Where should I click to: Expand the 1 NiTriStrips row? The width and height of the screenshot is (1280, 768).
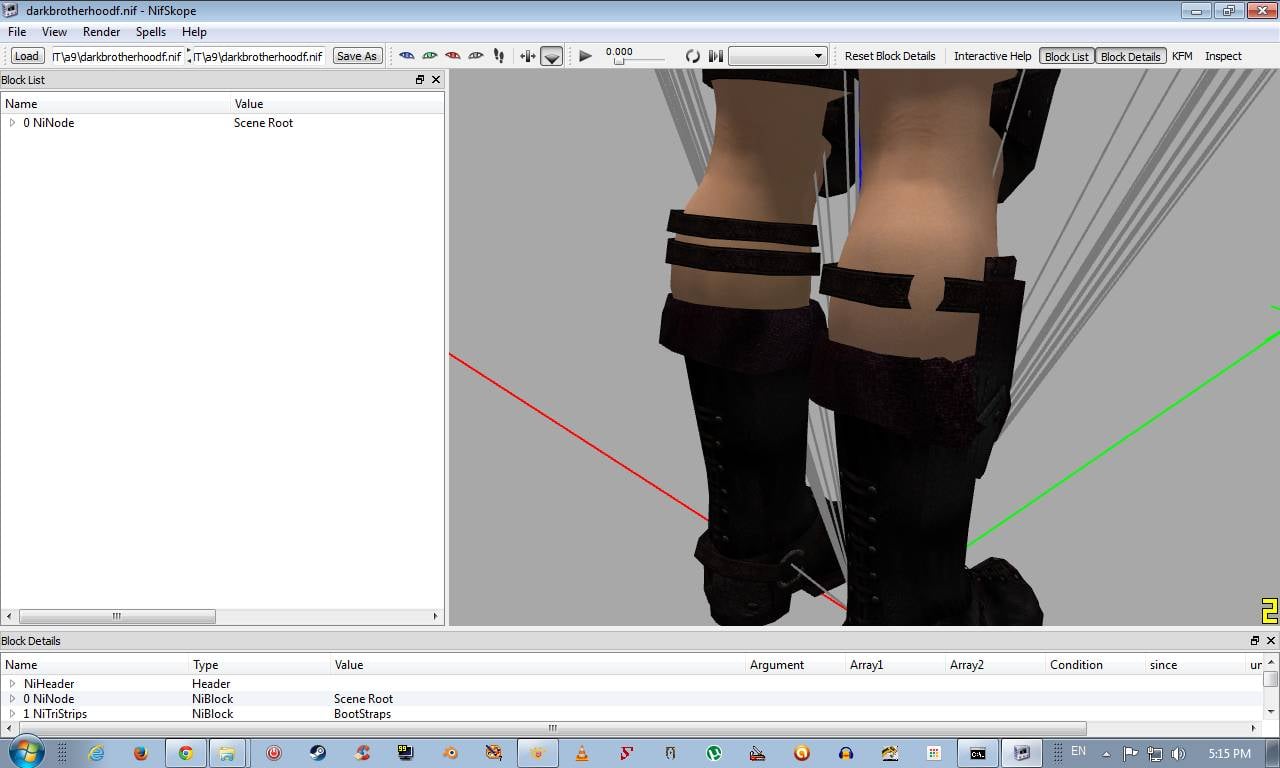[12, 714]
